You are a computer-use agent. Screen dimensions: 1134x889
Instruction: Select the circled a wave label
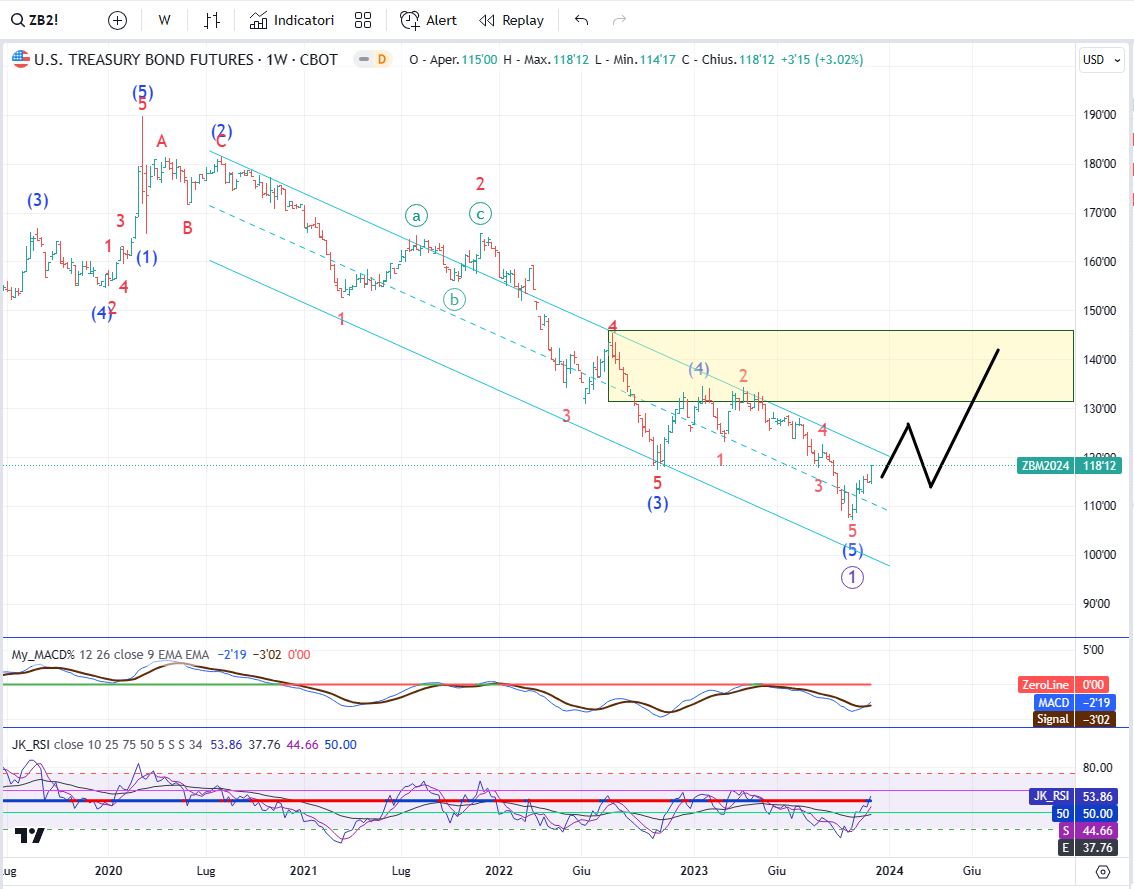point(416,216)
